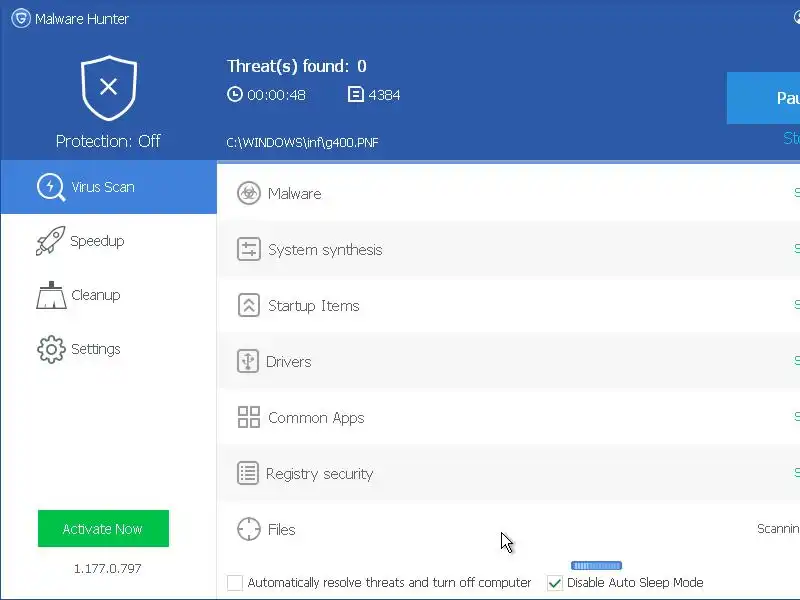Click the Registry security row label
This screenshot has height=600, width=800.
pyautogui.click(x=319, y=474)
